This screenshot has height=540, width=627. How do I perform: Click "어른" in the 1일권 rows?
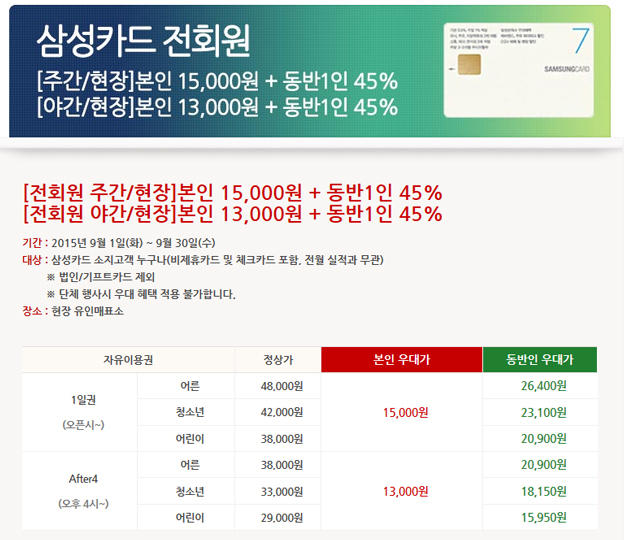[190, 386]
